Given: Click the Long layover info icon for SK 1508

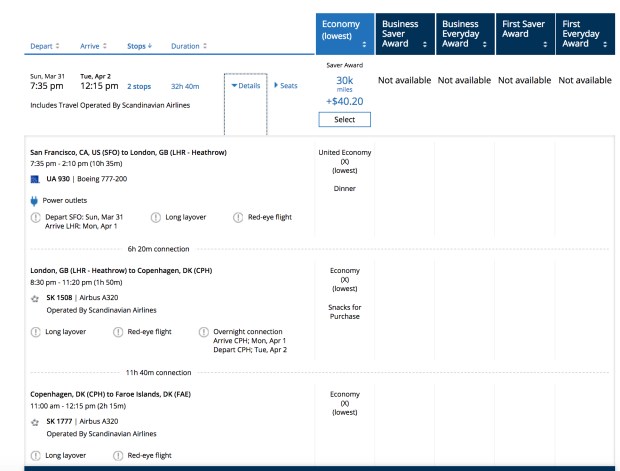Looking at the screenshot, I should point(36,332).
